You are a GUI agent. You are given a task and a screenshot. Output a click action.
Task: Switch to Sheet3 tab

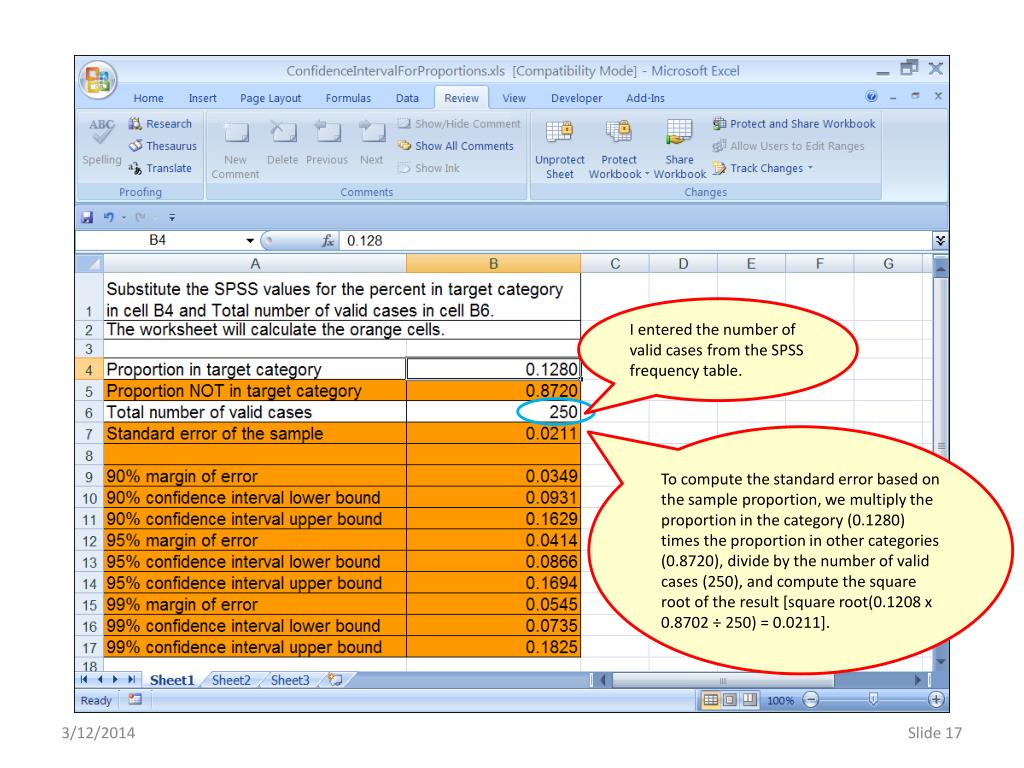coord(290,680)
